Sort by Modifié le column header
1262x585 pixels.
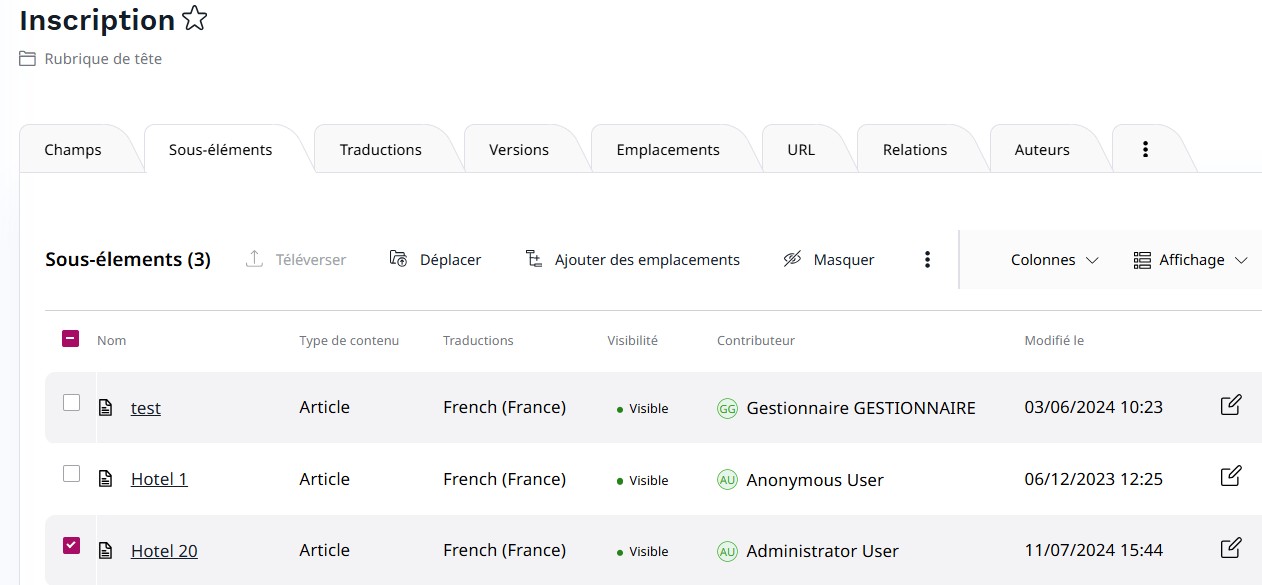pyautogui.click(x=1054, y=341)
